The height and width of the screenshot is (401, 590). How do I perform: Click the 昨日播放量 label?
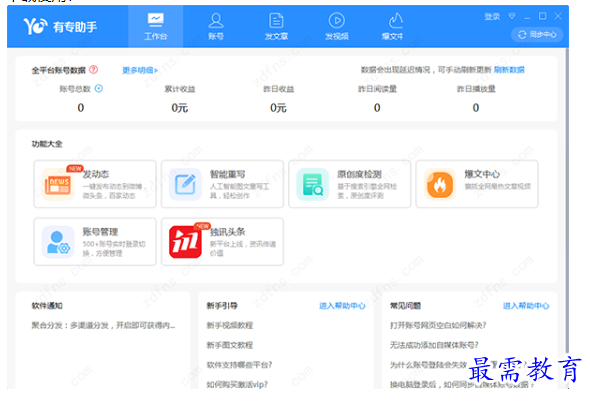point(476,89)
